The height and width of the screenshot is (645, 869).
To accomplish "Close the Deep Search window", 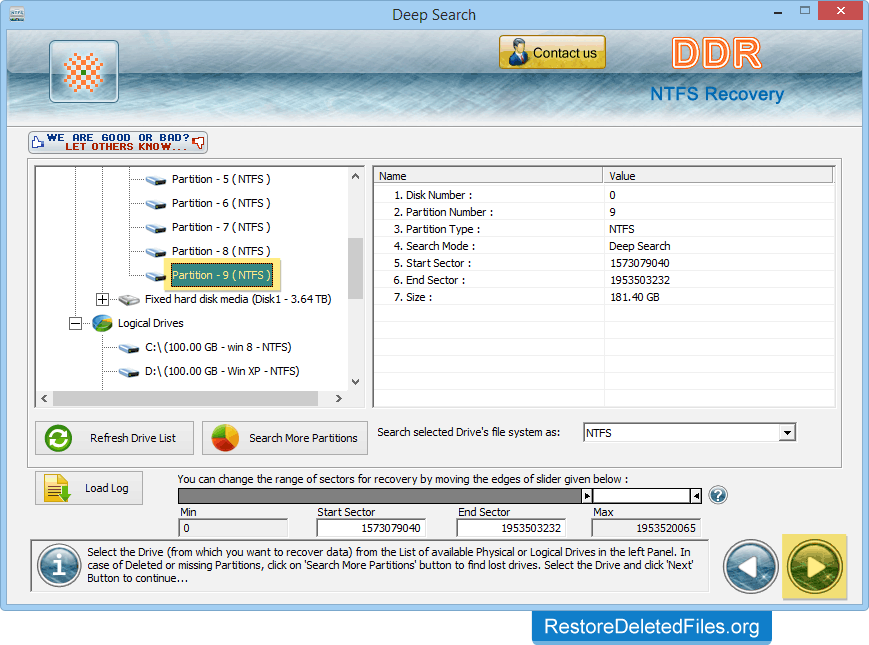I will [x=841, y=11].
